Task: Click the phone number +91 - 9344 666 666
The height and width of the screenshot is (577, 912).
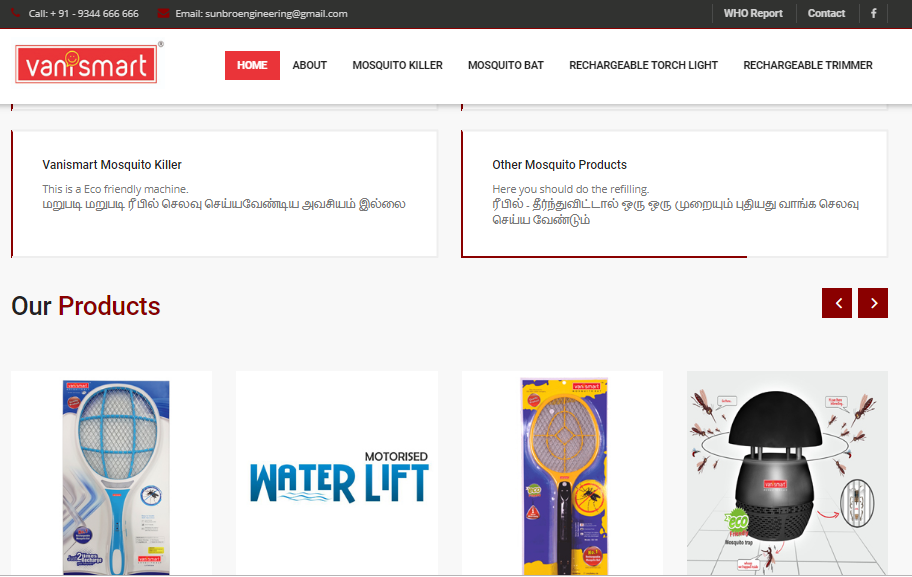Action: (x=95, y=13)
